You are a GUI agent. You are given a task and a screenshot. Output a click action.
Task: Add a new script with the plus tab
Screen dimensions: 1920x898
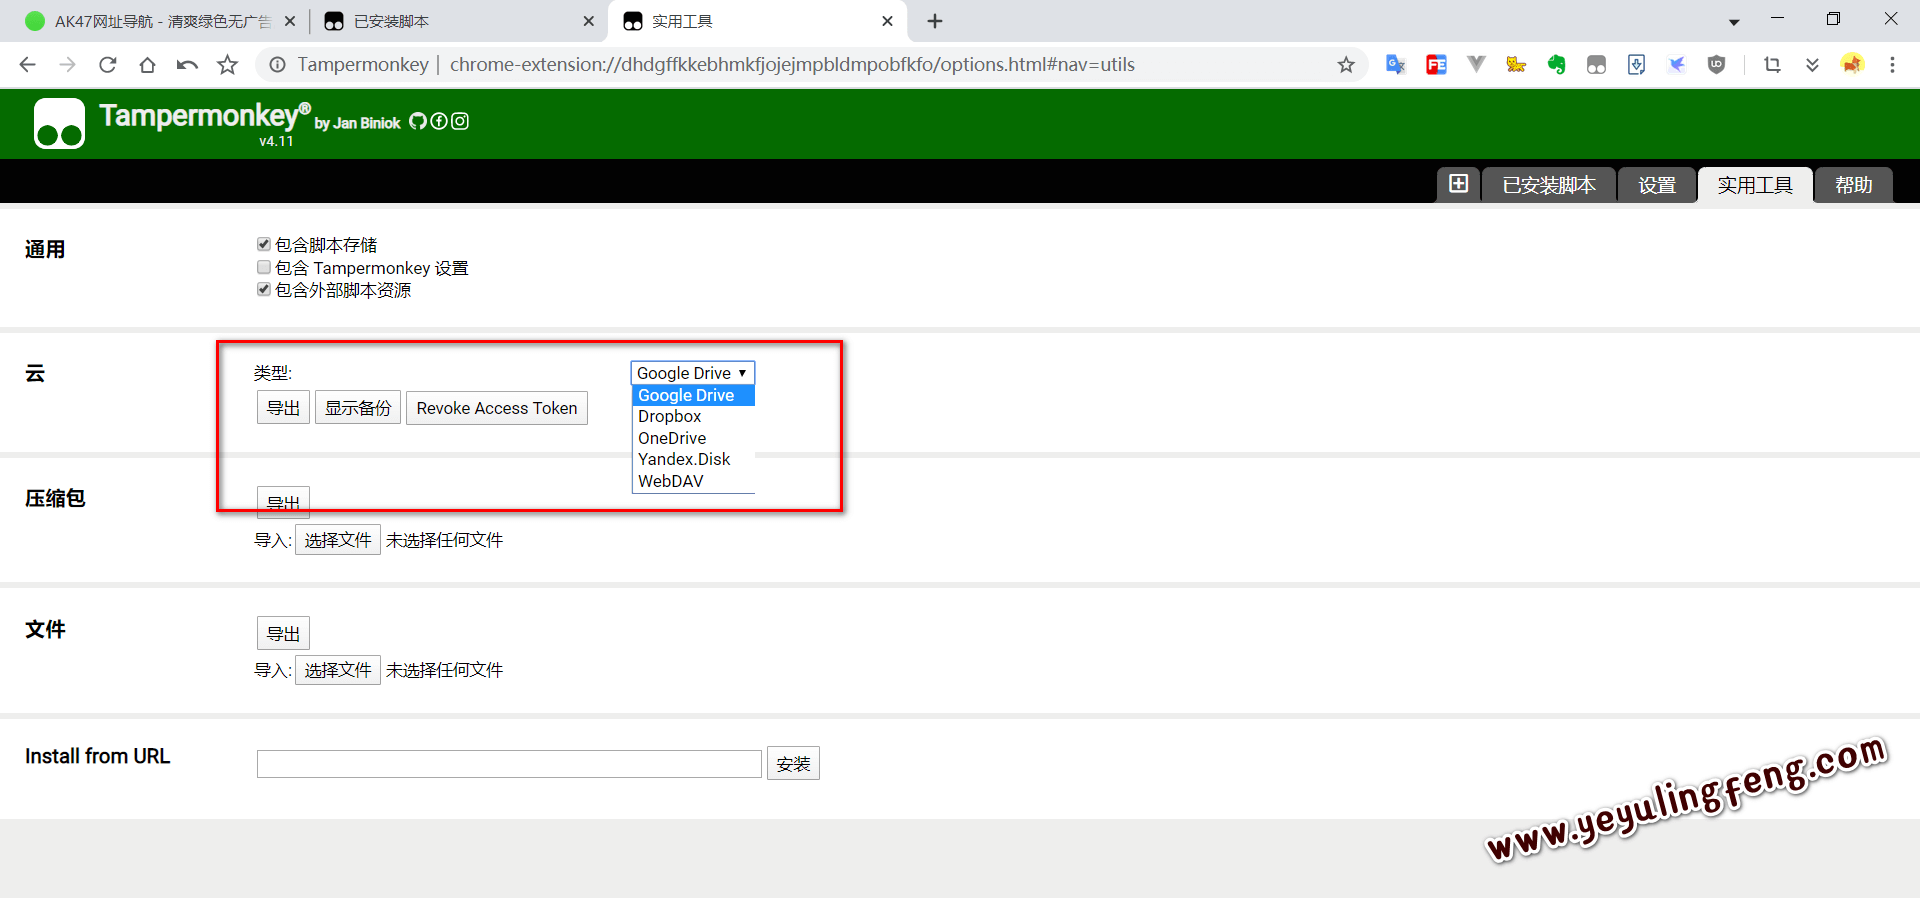1459,184
